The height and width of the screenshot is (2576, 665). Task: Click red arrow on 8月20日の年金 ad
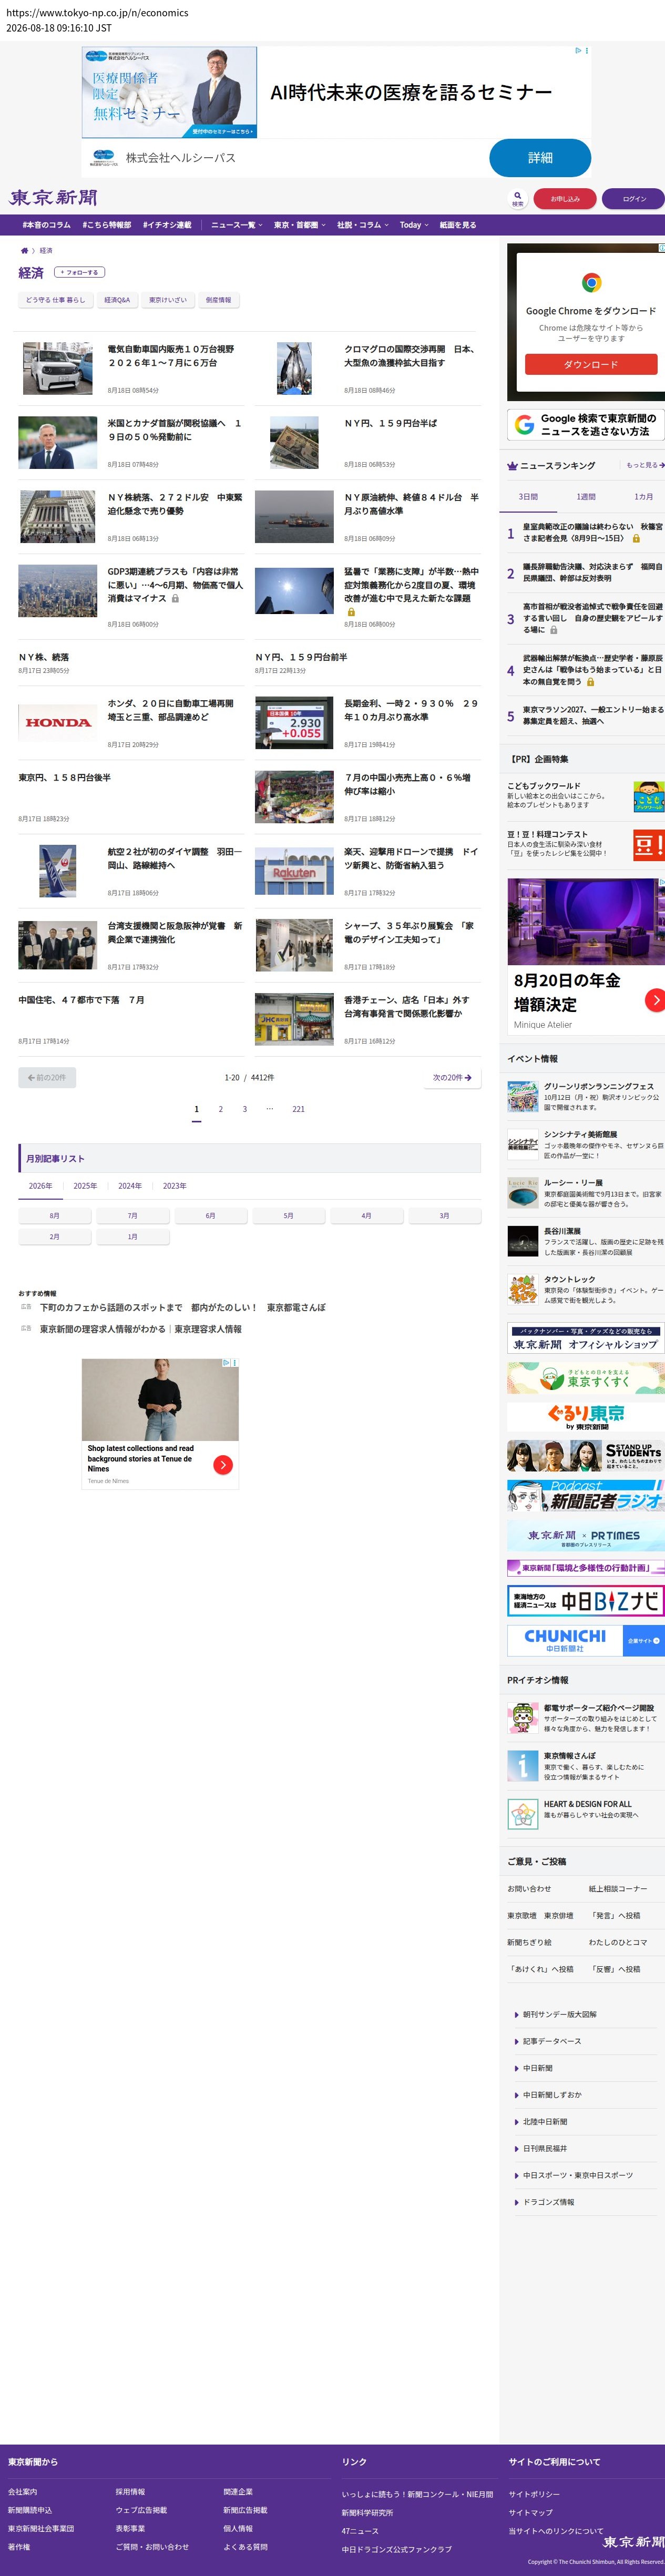pyautogui.click(x=655, y=999)
